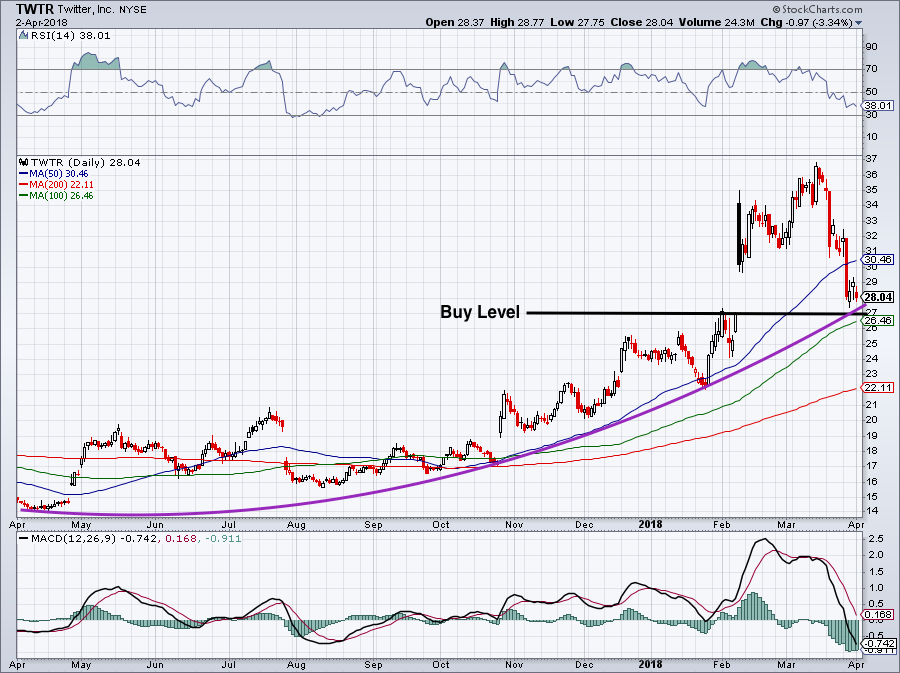Click the 38.01 RSI value tag on axis
Screen dimensions: 900x673
(x=878, y=106)
